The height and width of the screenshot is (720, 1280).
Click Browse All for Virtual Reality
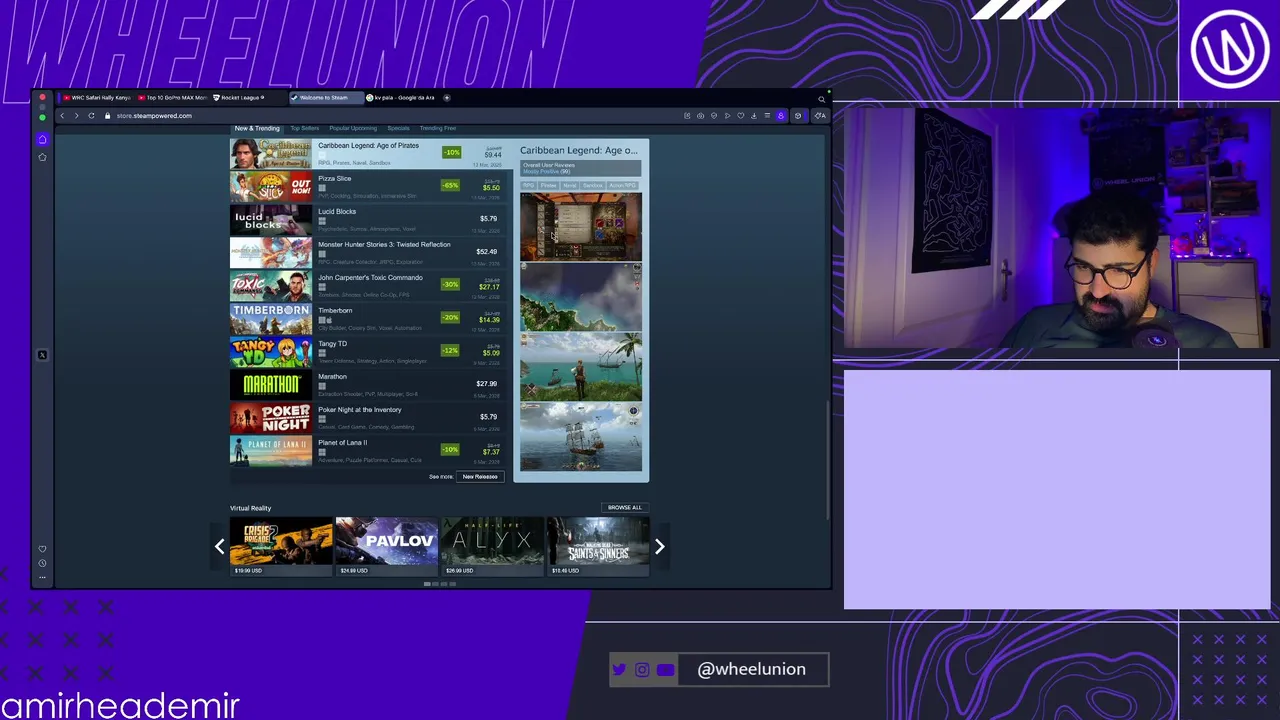(625, 507)
